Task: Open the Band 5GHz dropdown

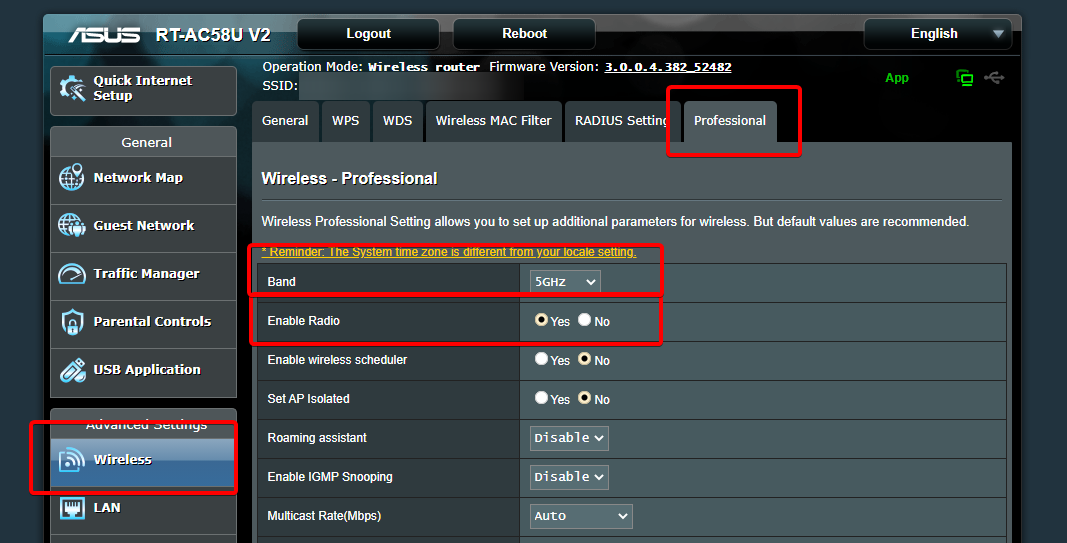Action: pos(565,282)
